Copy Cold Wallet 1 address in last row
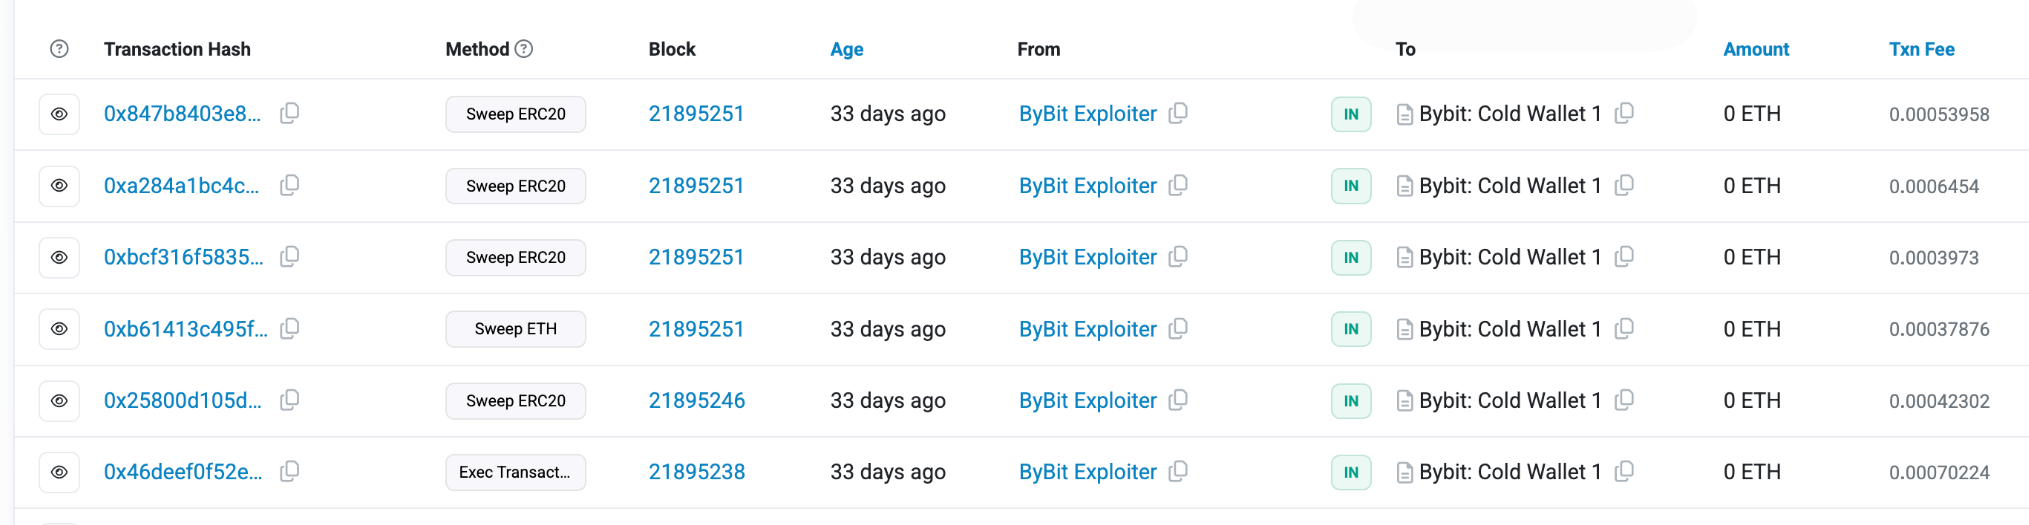2029x525 pixels. (x=1624, y=471)
